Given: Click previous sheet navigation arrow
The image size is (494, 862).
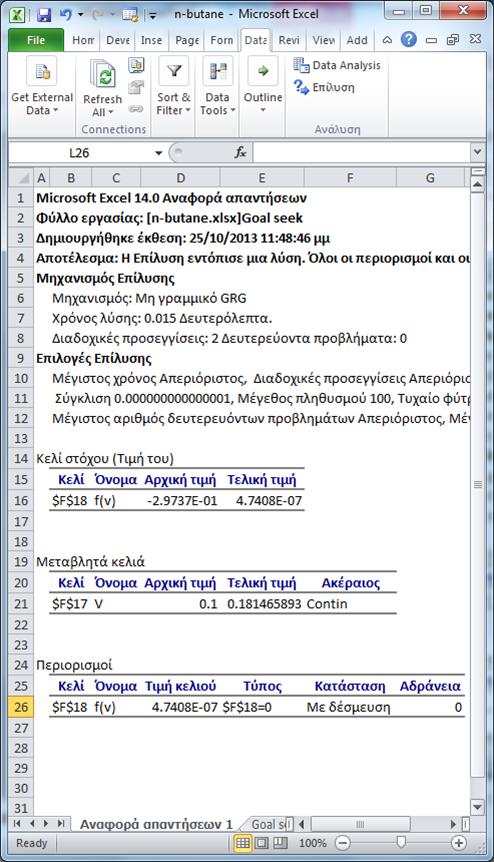Looking at the screenshot, I should click(31, 824).
